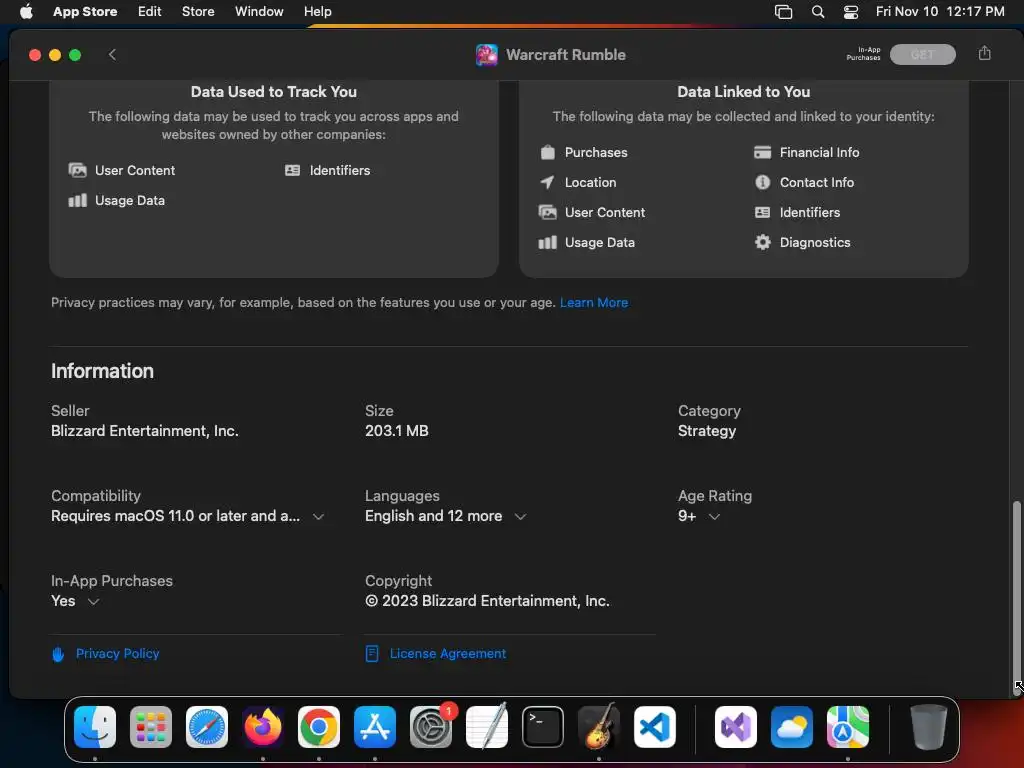Open Finder from the dock
This screenshot has width=1024, height=768.
pos(95,727)
